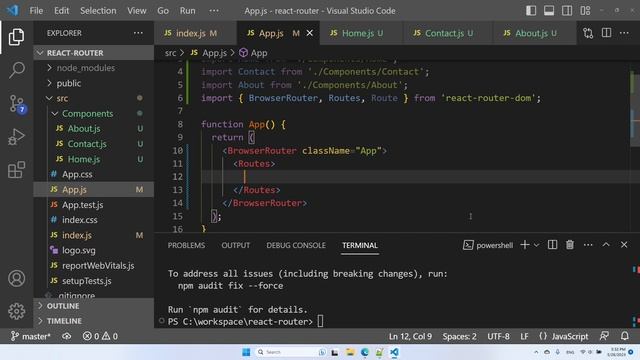The width and height of the screenshot is (640, 360).
Task: Close the terminal panel
Action: [624, 245]
